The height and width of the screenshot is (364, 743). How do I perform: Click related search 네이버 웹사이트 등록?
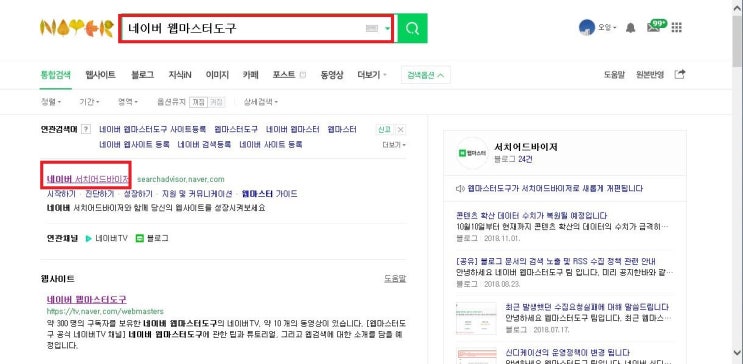134,144
